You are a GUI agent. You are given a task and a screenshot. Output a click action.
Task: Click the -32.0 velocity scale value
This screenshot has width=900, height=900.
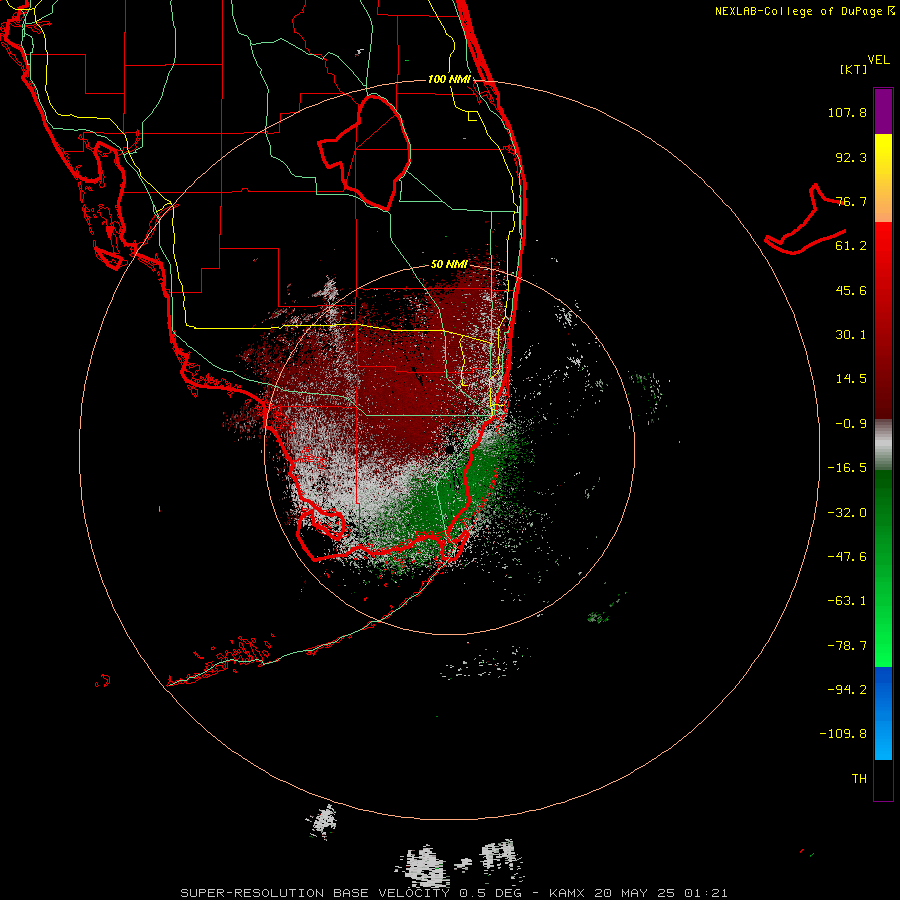pyautogui.click(x=847, y=513)
